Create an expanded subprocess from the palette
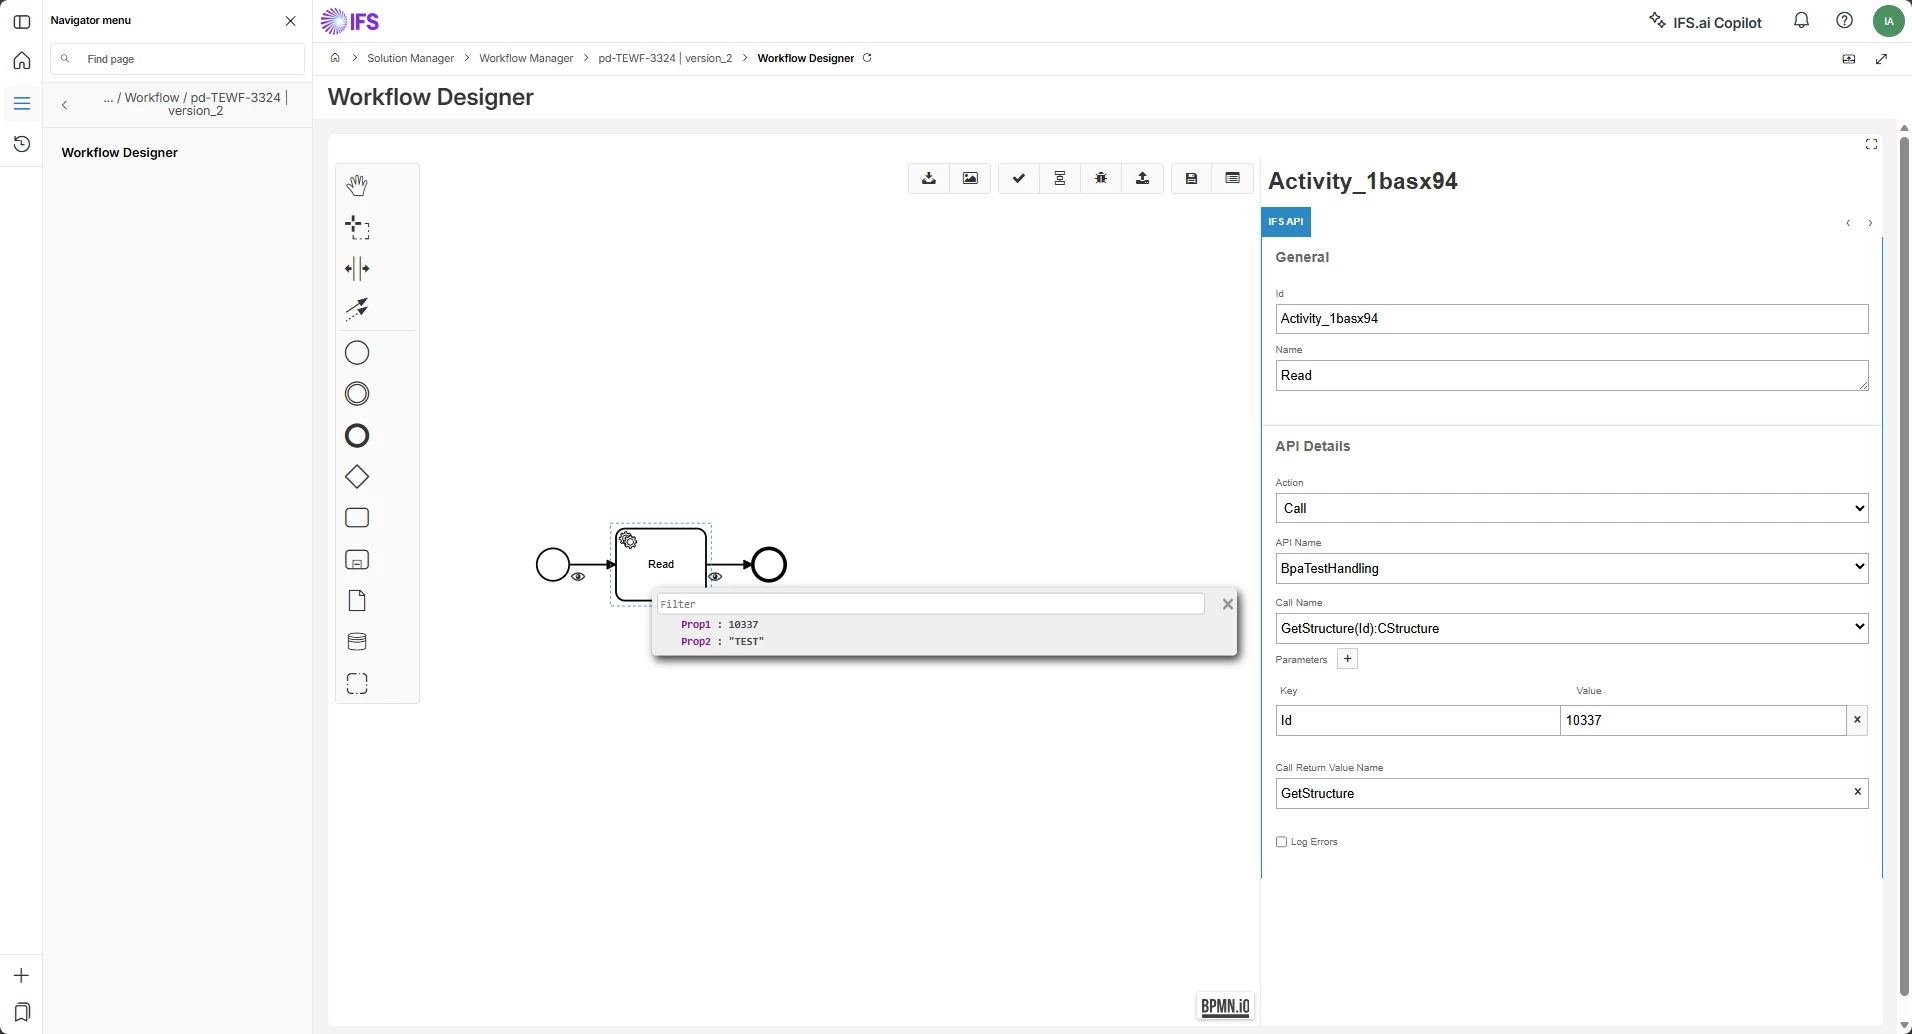Viewport: 1912px width, 1034px height. point(357,560)
